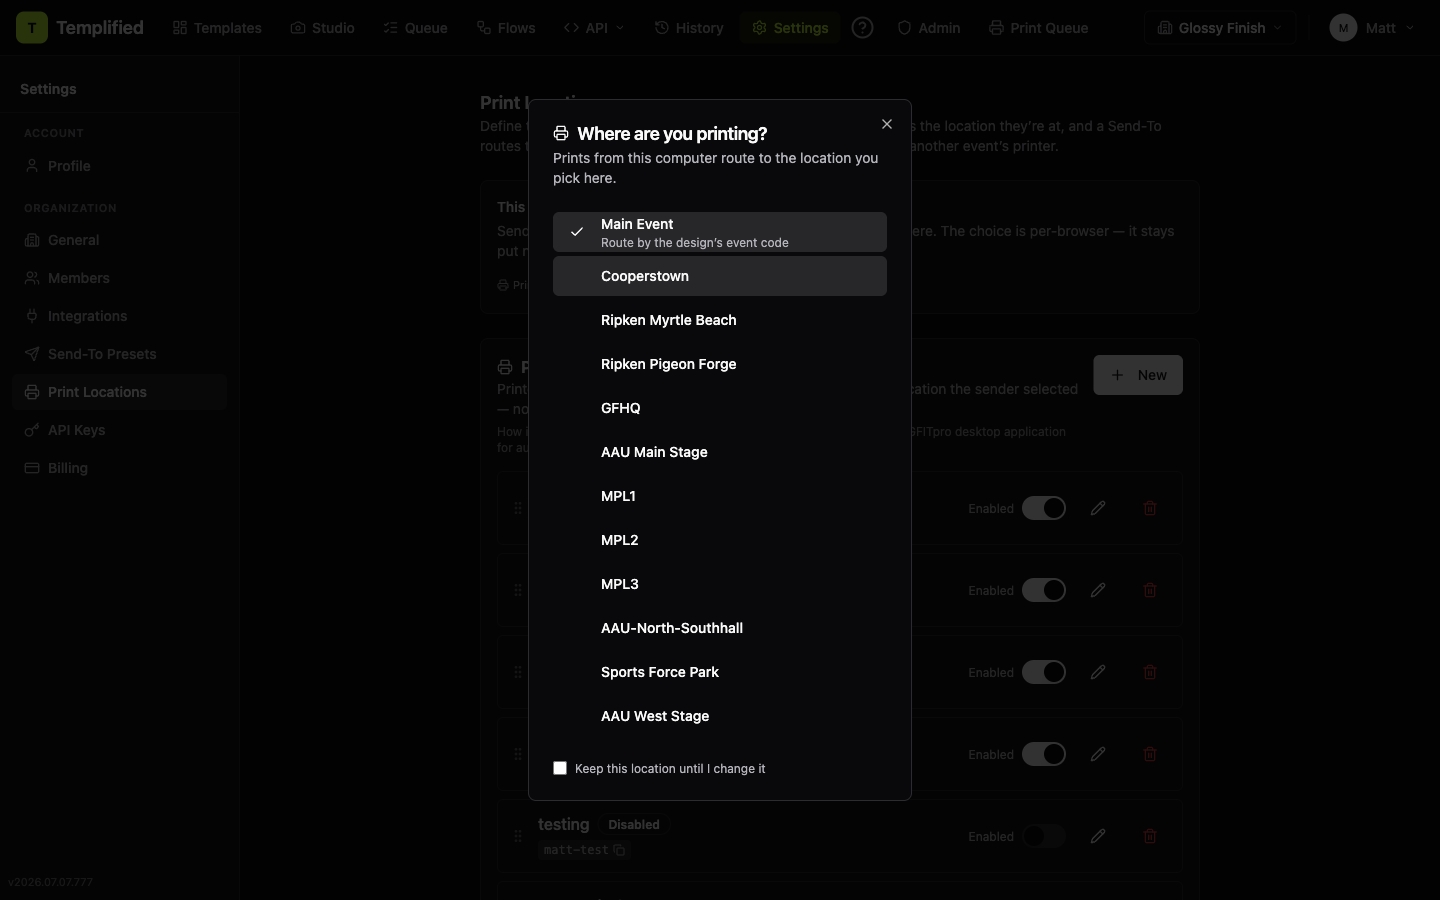Click the help question mark icon

tap(862, 28)
